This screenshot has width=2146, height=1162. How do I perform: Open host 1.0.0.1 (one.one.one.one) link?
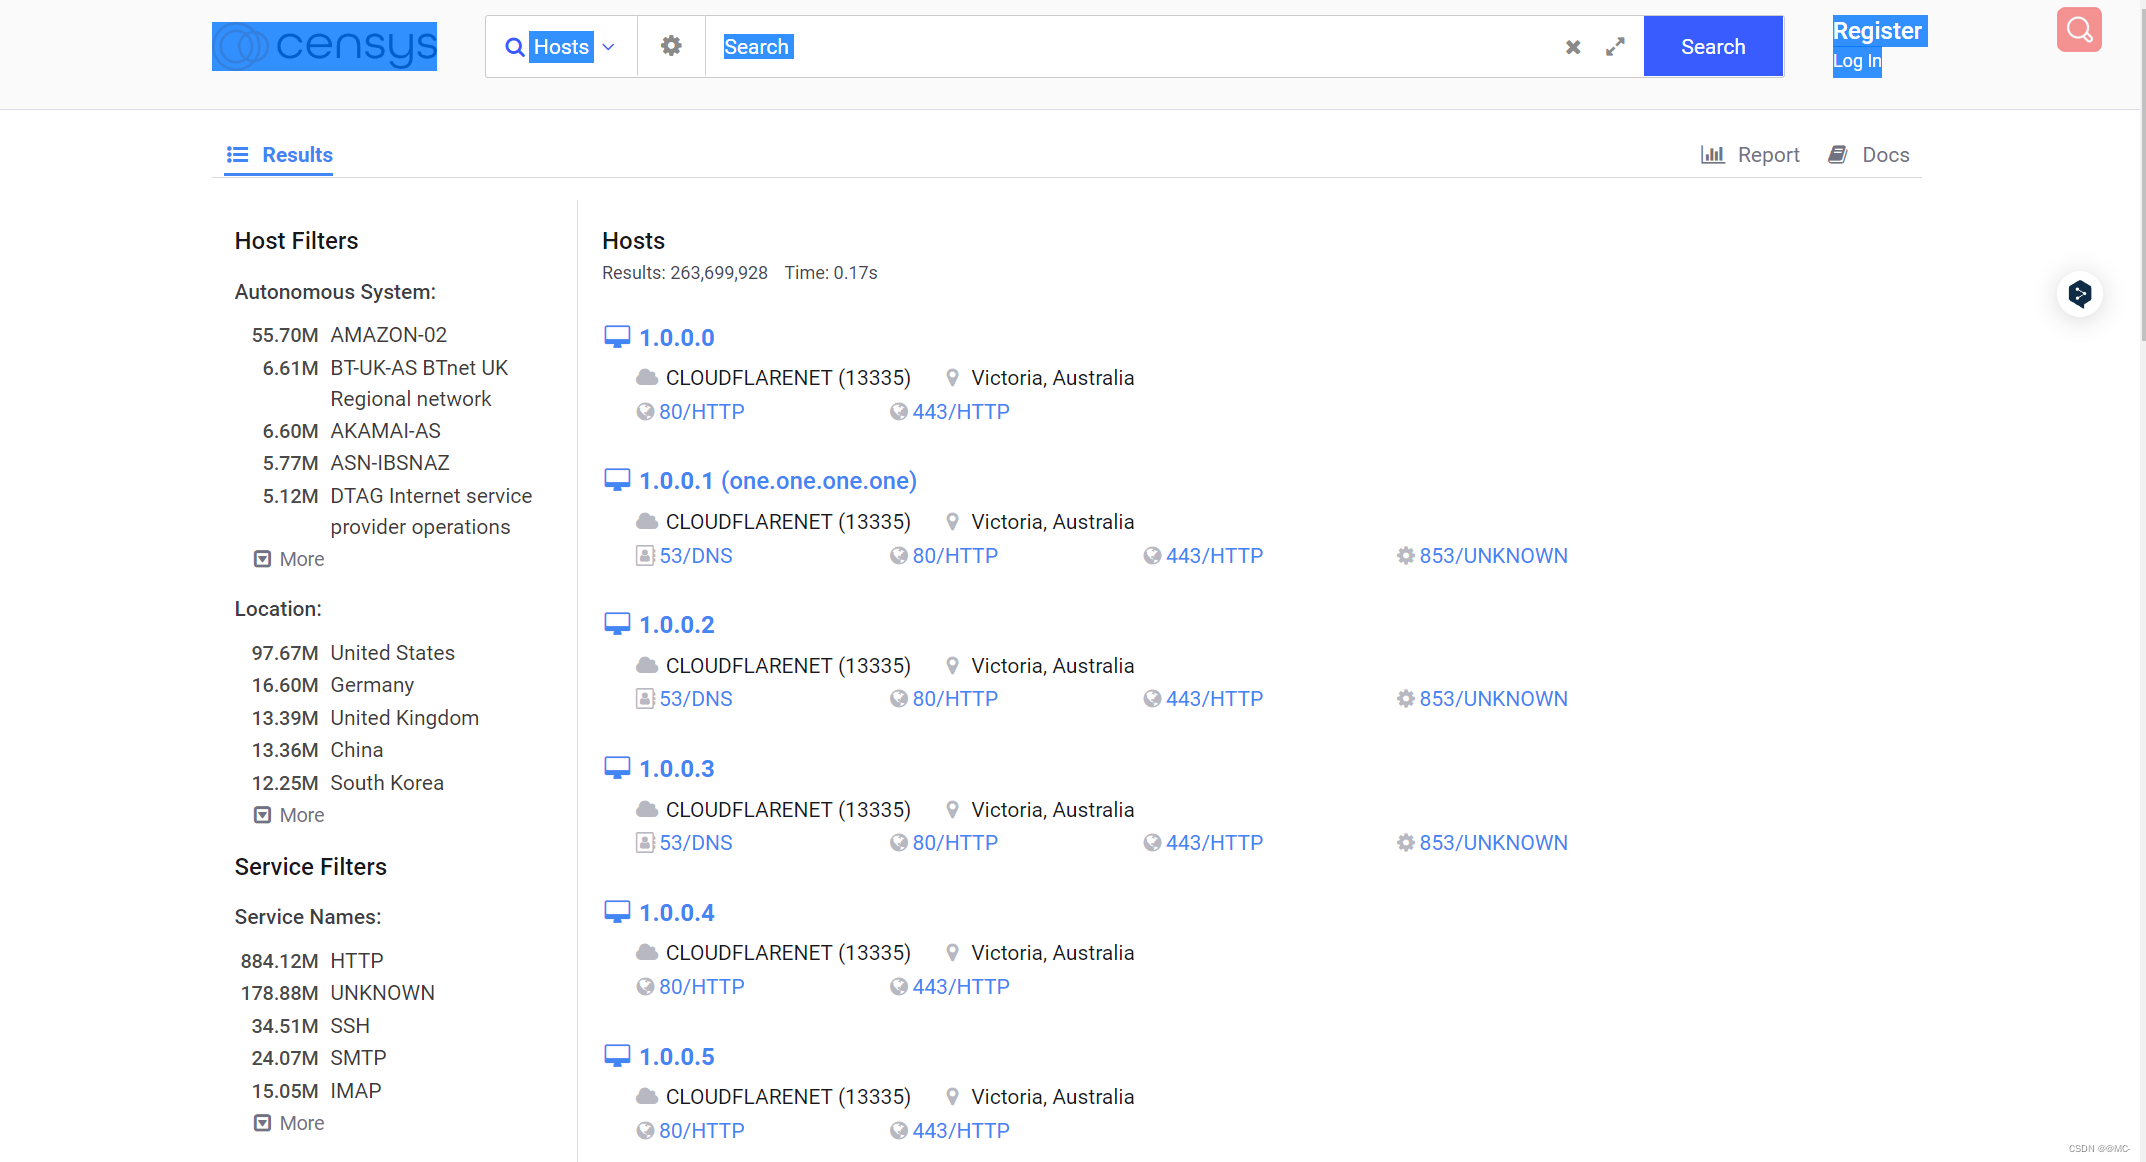point(777,481)
